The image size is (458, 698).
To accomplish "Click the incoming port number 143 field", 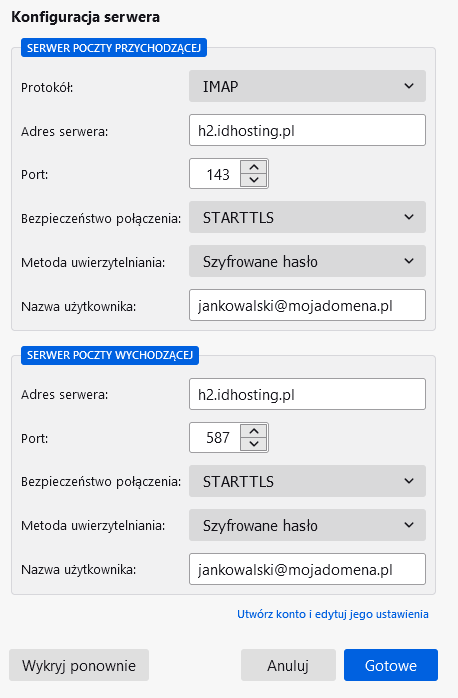I will (215, 174).
